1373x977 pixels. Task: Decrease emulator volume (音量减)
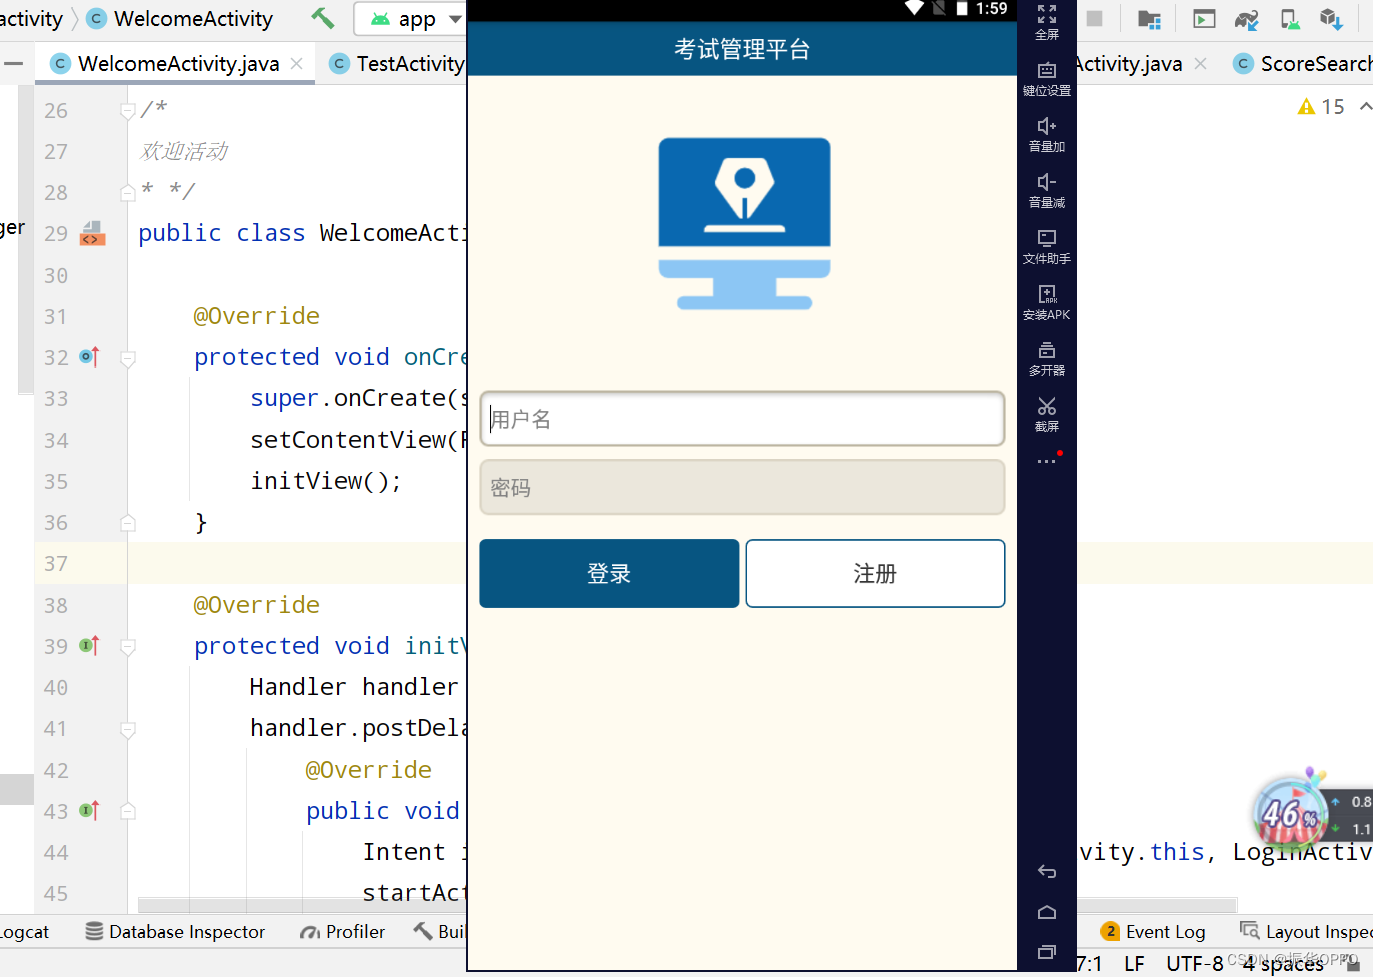tap(1047, 190)
